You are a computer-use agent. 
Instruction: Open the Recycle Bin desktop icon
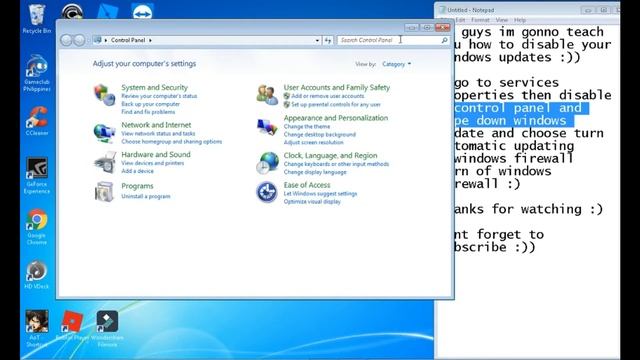[37, 18]
